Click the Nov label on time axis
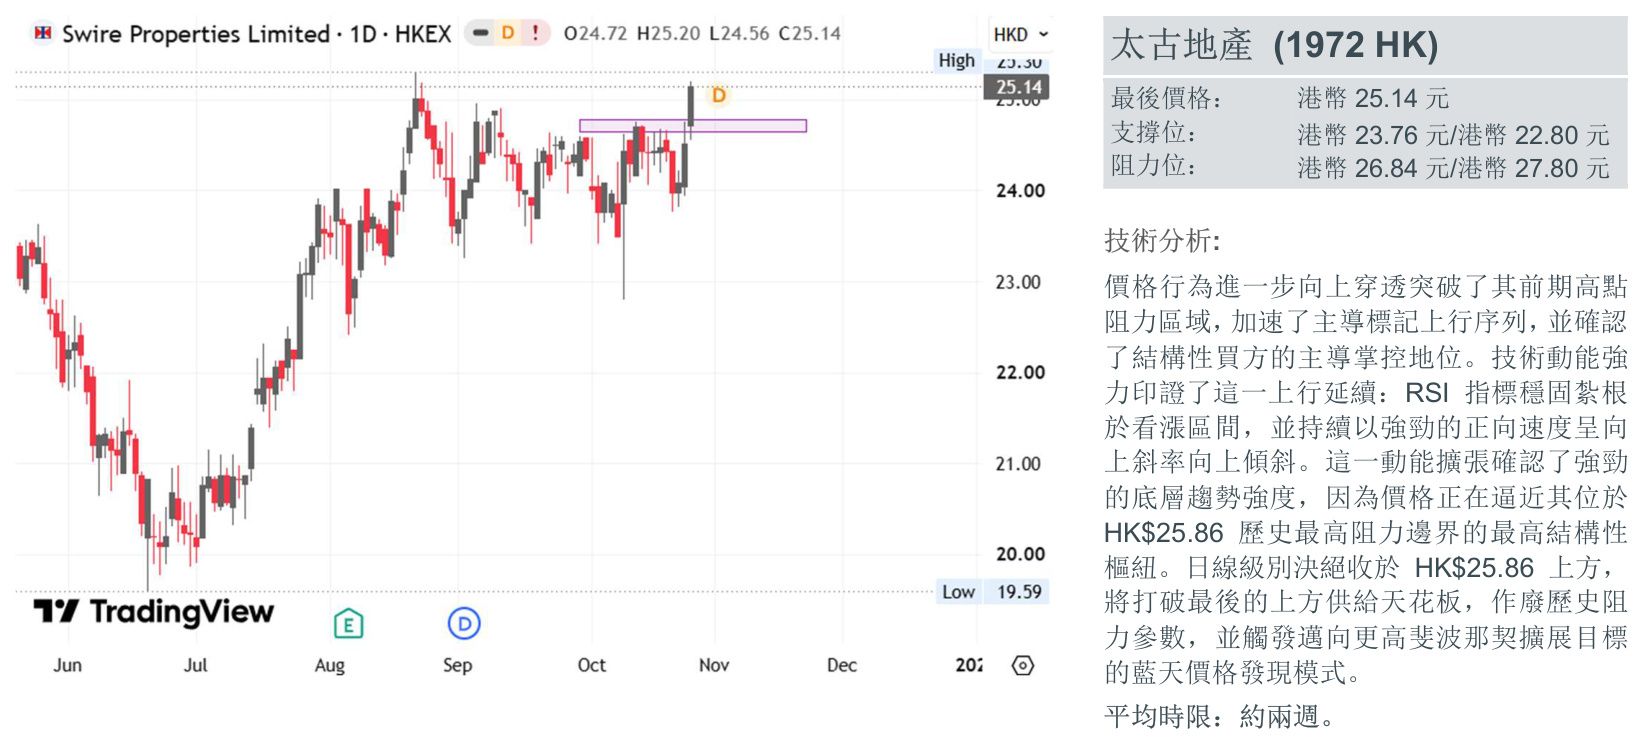This screenshot has width=1644, height=747. [714, 665]
